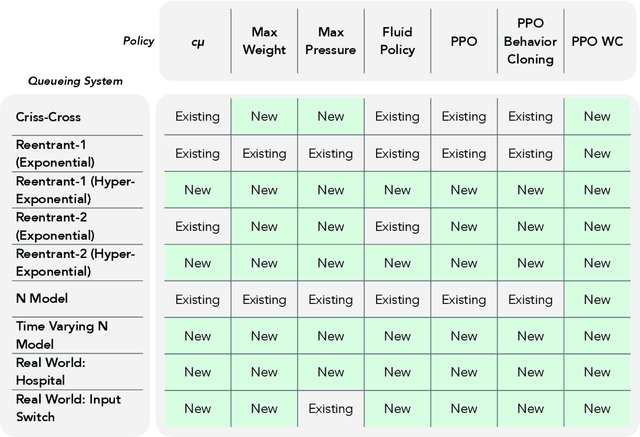
Task: Click the Queueing System axis label
Action: coord(74,81)
